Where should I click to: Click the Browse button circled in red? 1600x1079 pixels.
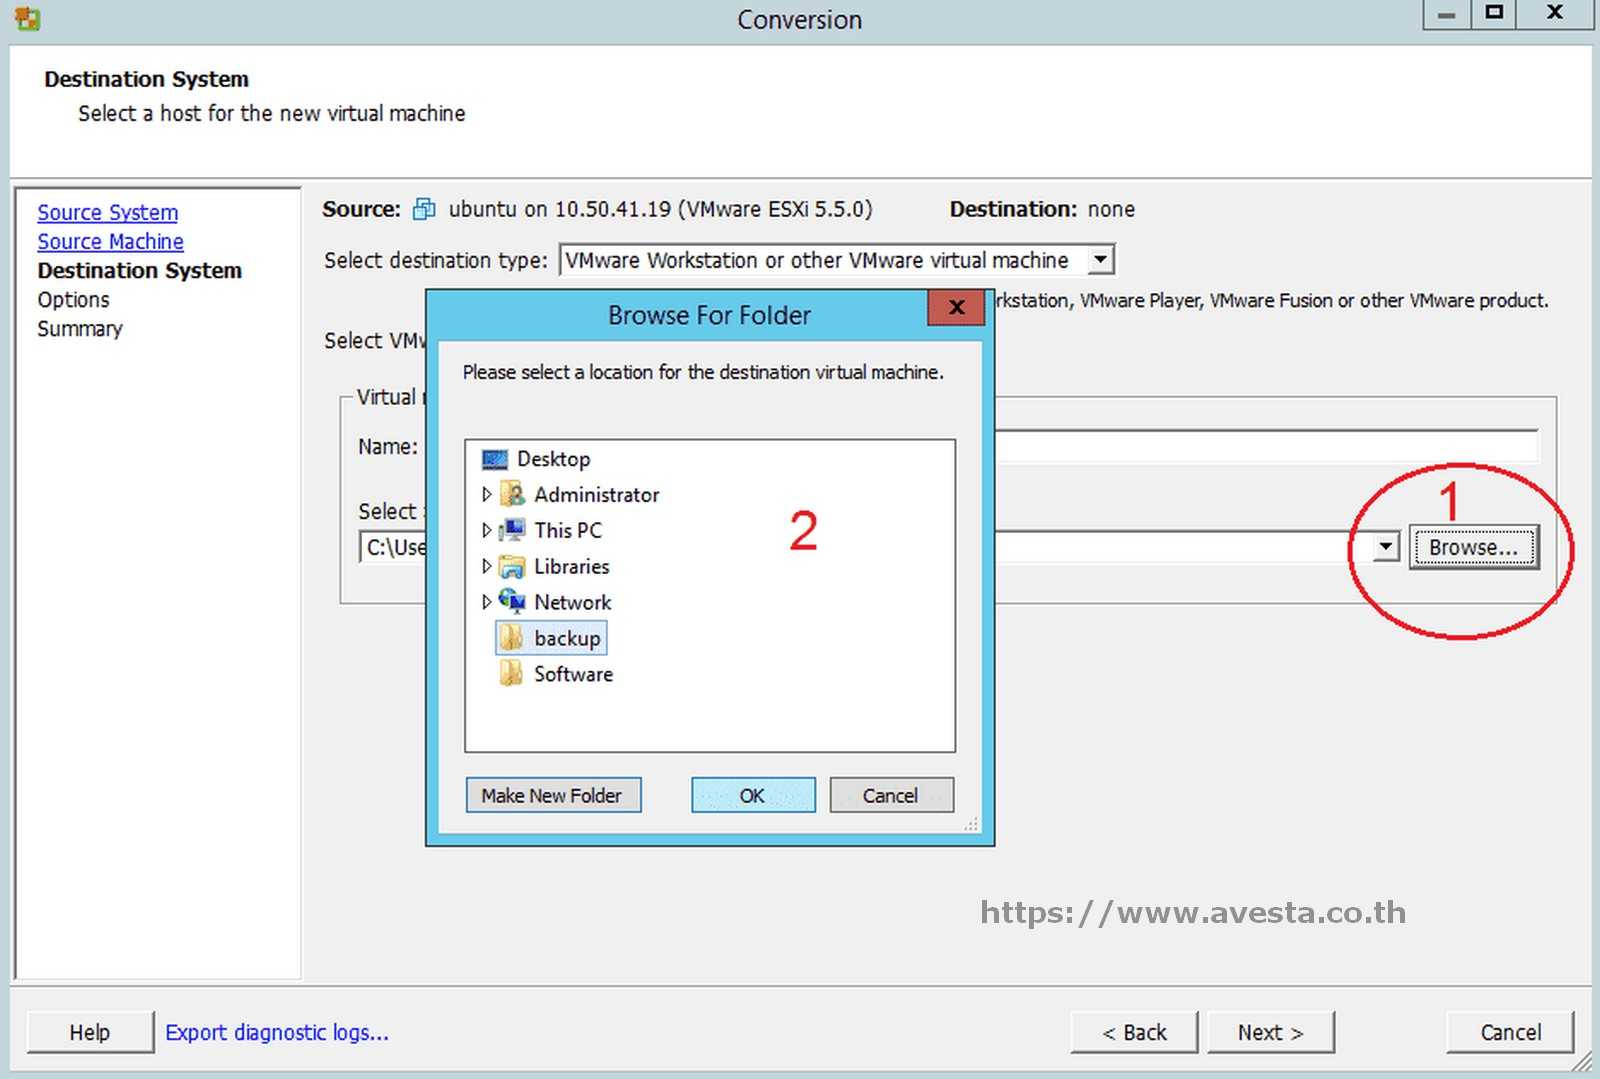pyautogui.click(x=1473, y=547)
